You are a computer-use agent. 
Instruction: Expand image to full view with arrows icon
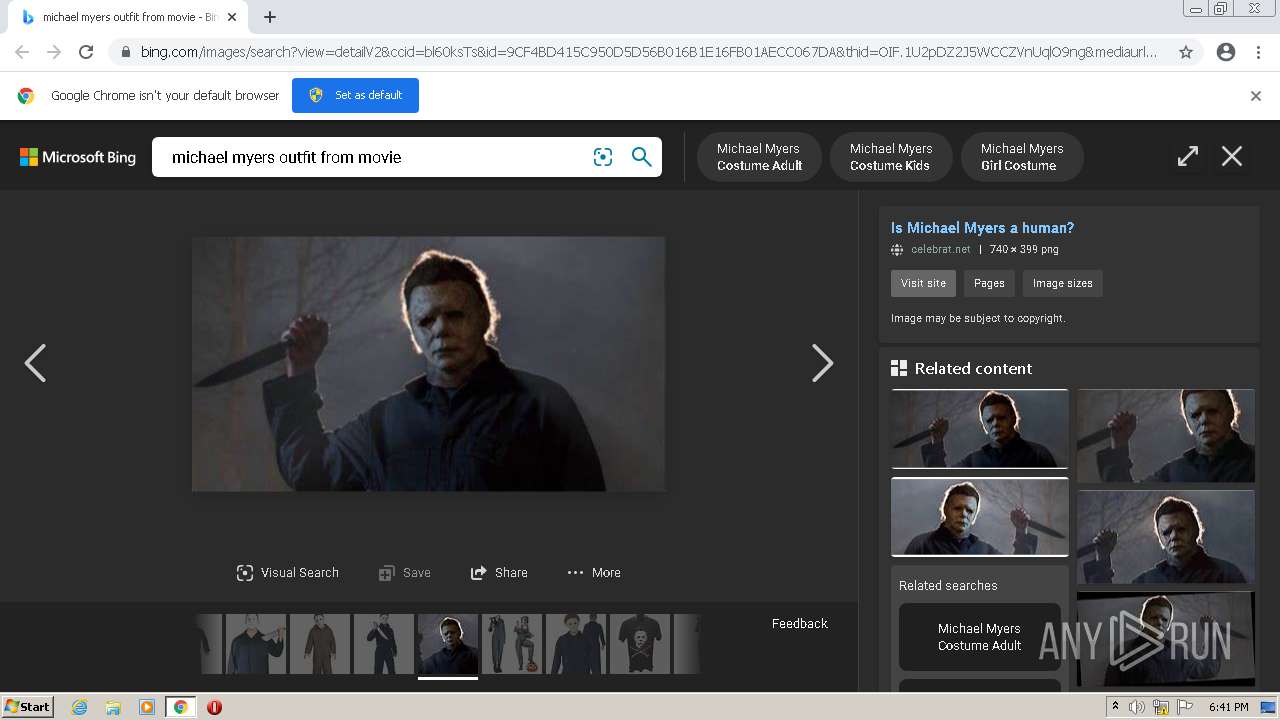click(1187, 157)
